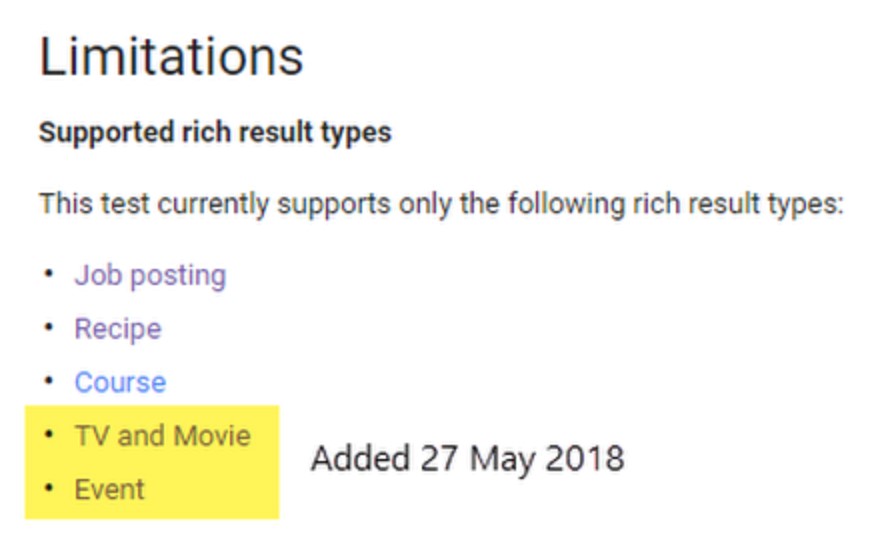The height and width of the screenshot is (540, 882).
Task: Click the bullet point beside Recipe
Action: pos(47,328)
